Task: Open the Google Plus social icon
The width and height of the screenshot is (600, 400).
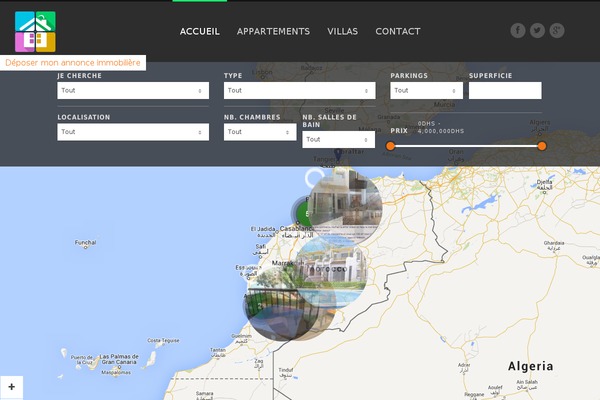Action: (x=557, y=30)
